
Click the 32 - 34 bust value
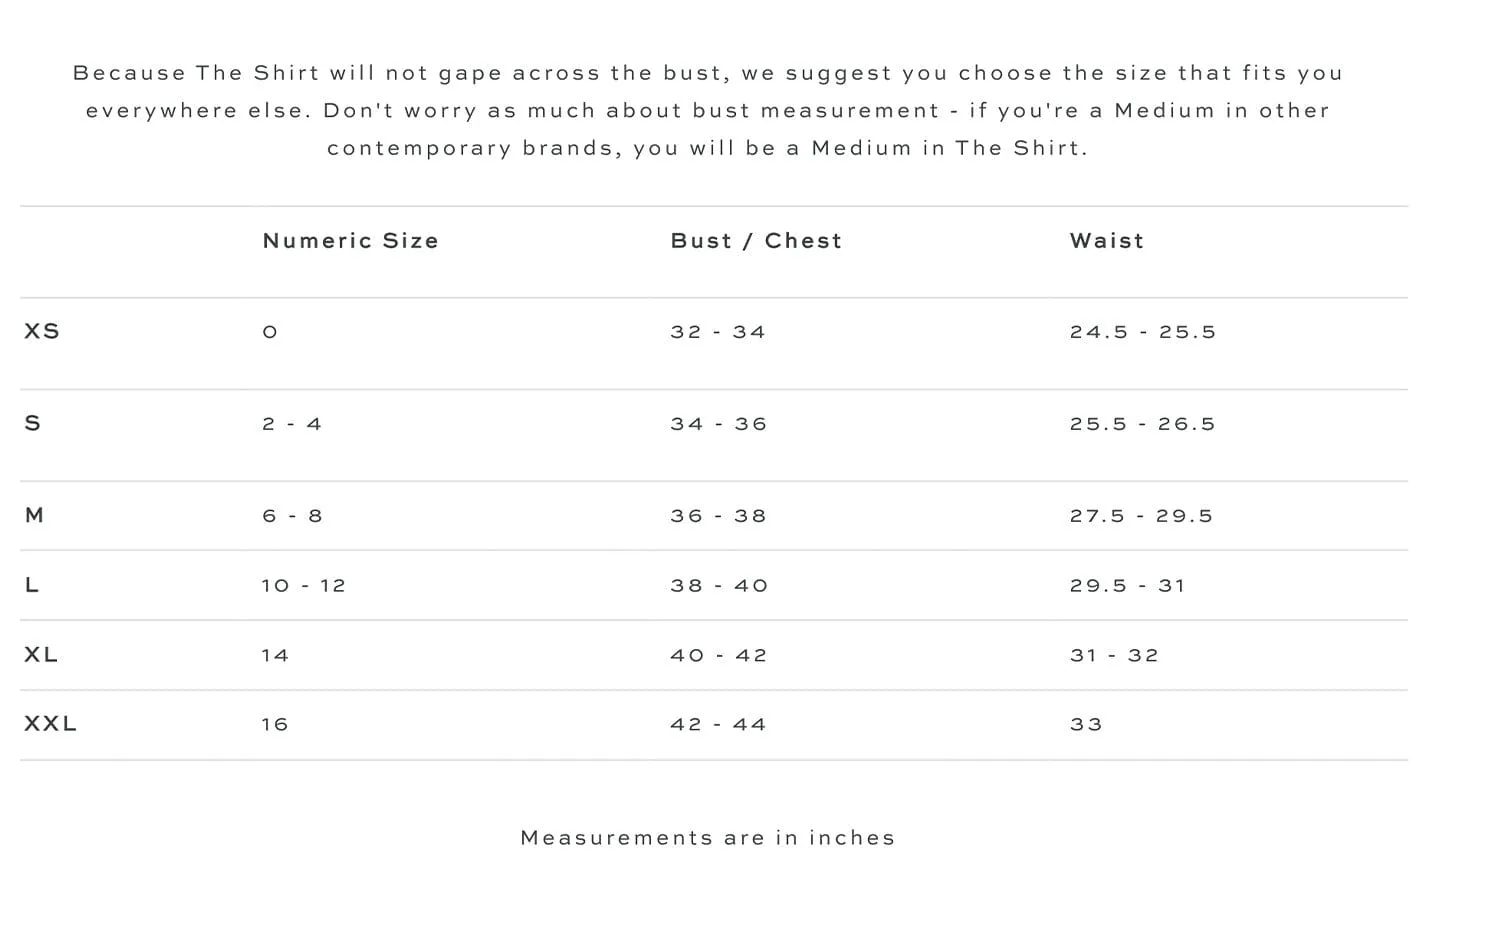tap(718, 332)
